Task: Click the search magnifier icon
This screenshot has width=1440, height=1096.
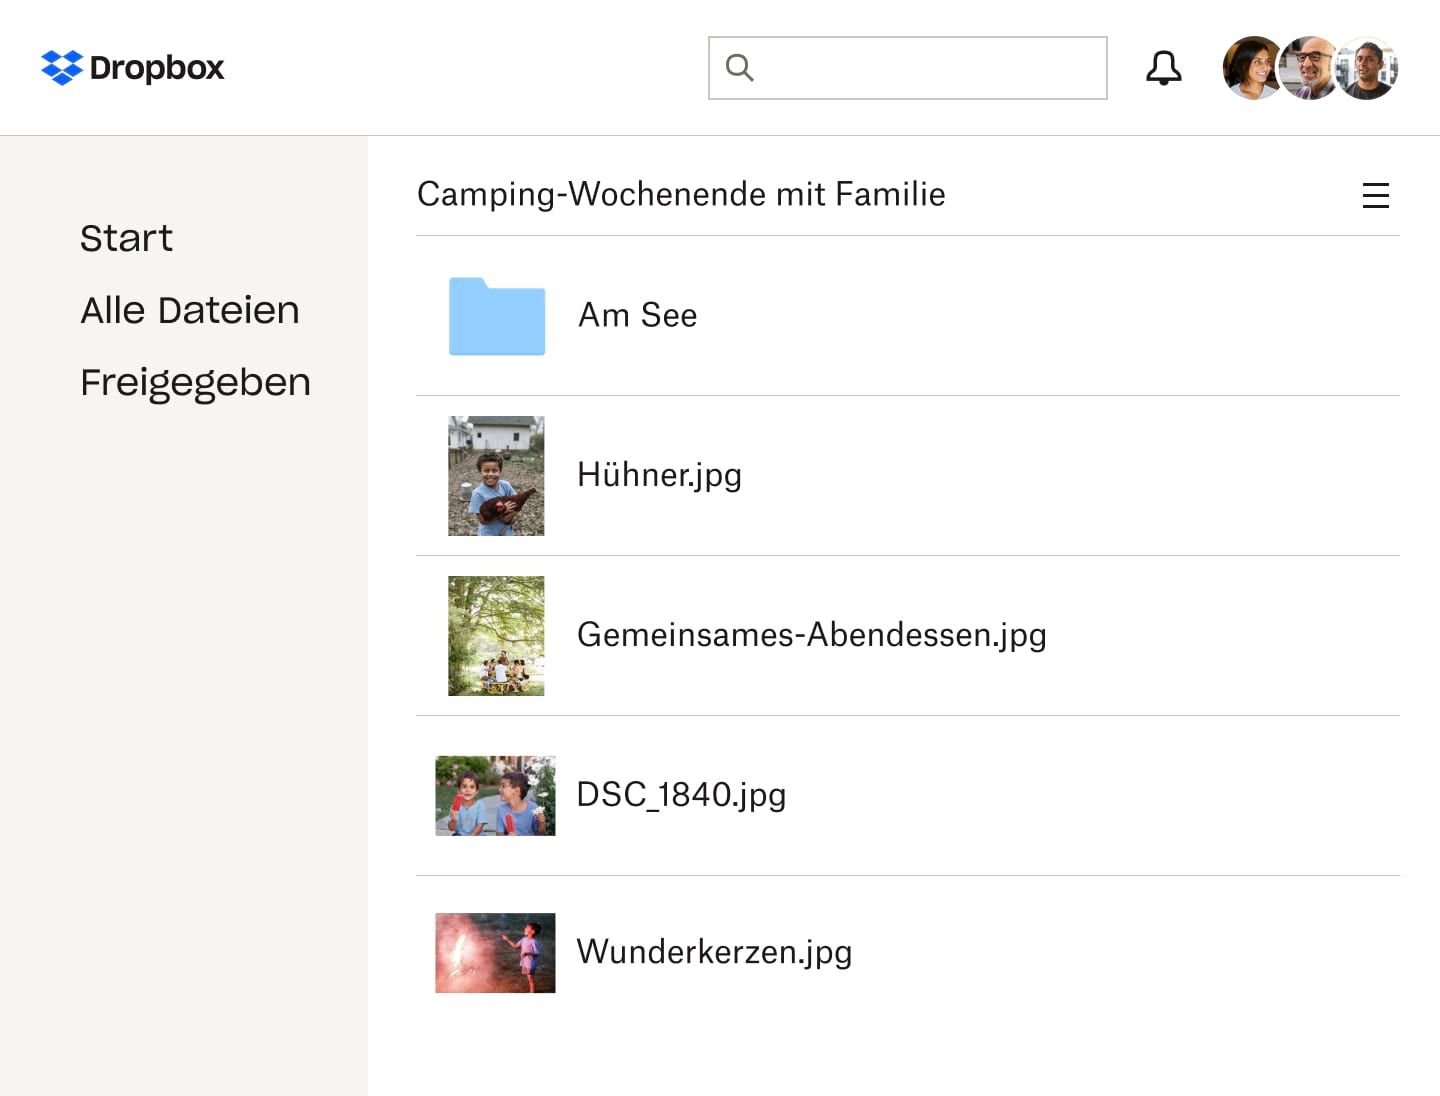Action: point(739,67)
